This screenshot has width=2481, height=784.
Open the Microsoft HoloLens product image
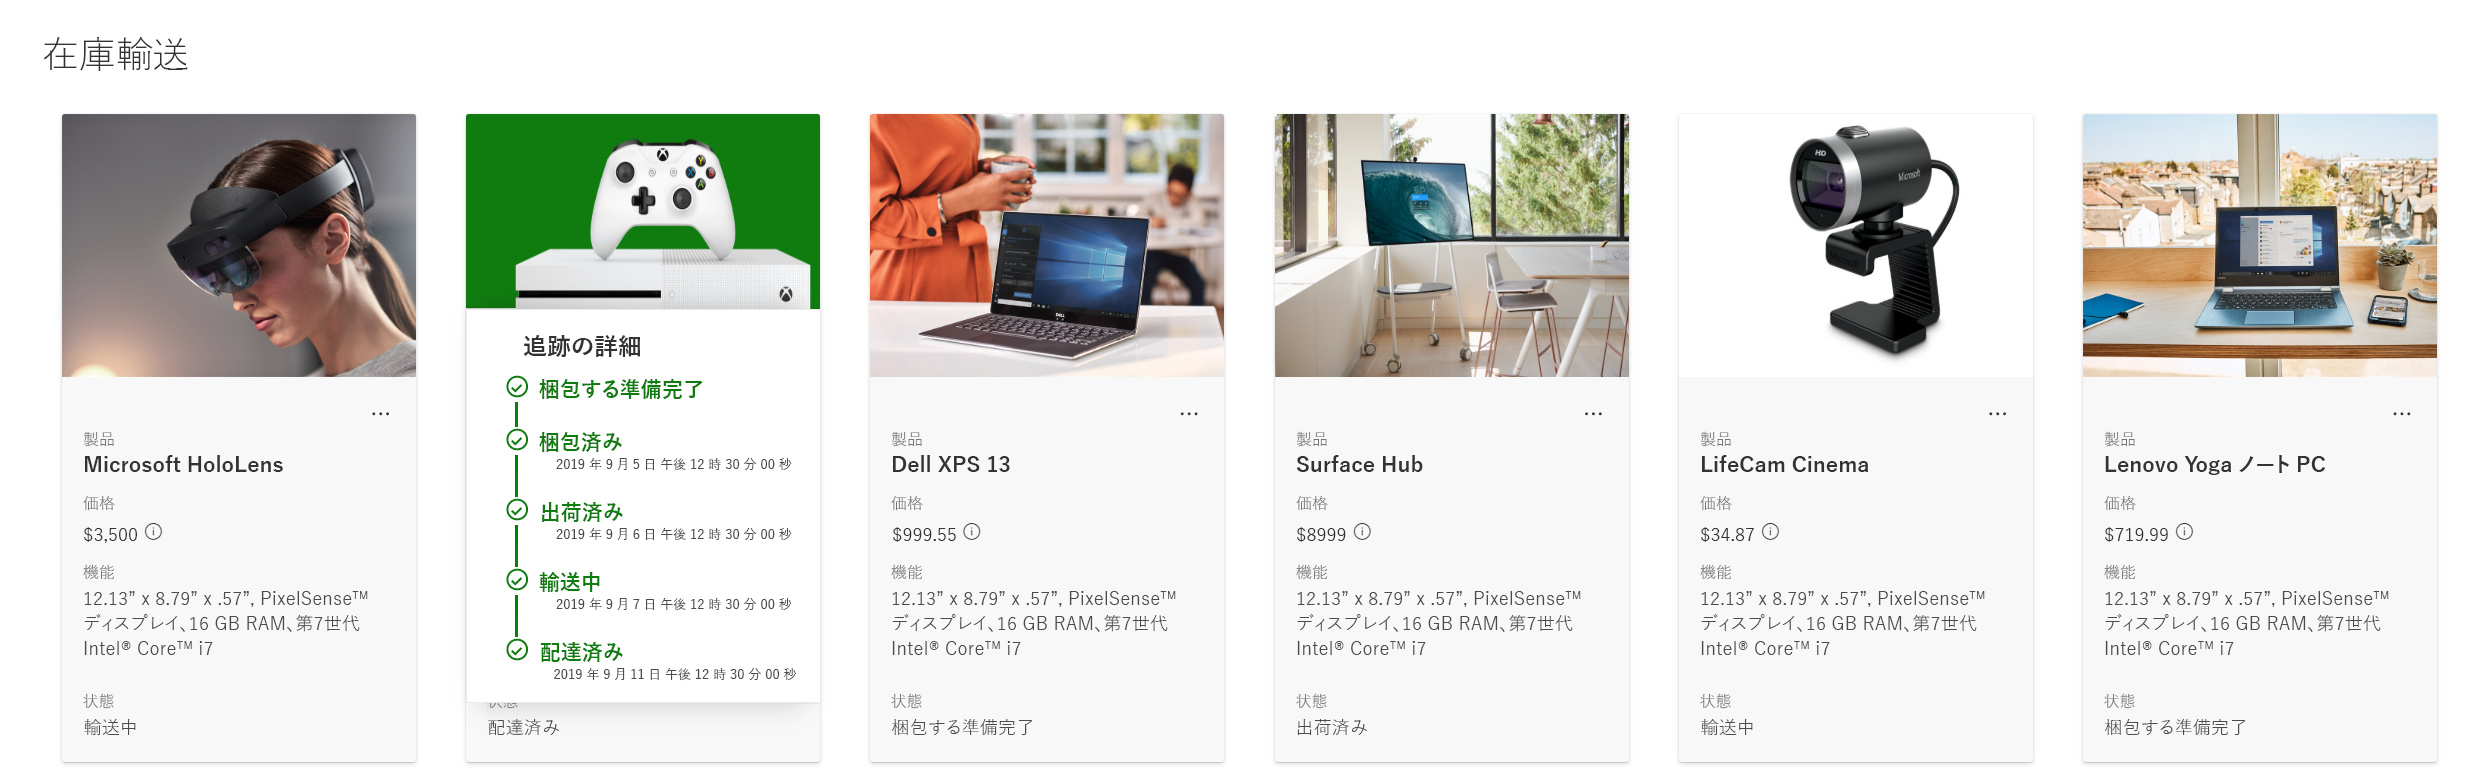(x=239, y=245)
